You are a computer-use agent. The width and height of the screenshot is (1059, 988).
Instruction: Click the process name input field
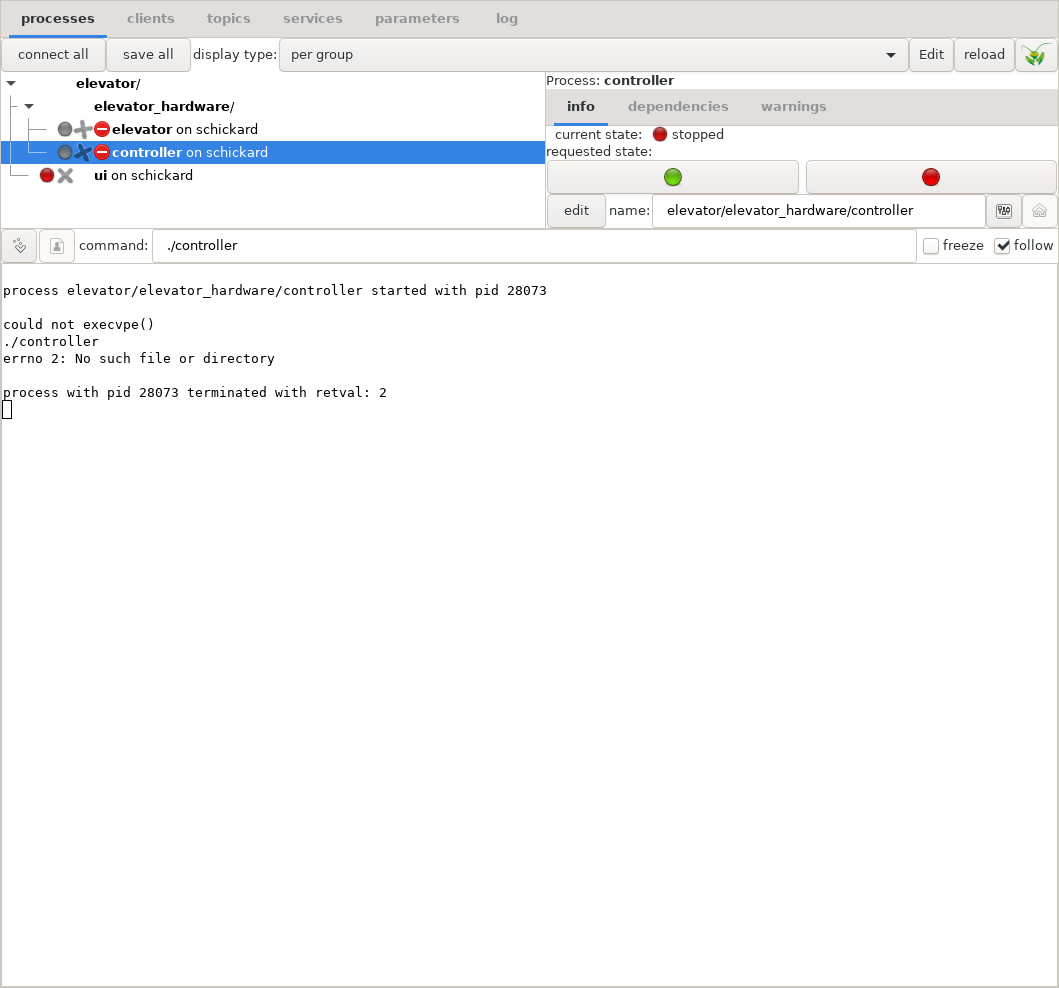coord(819,211)
